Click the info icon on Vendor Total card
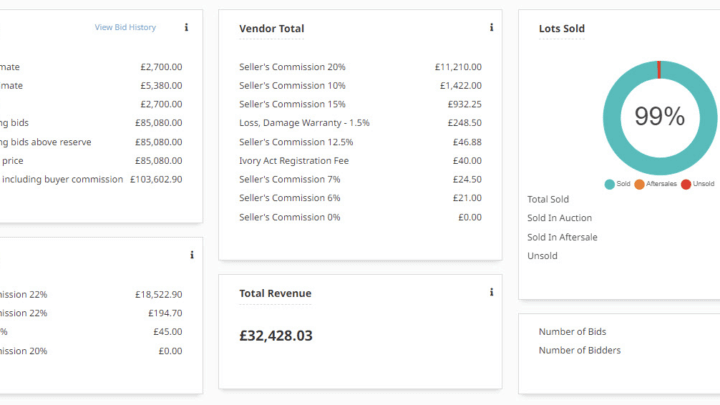This screenshot has height=405, width=720. coord(491,28)
